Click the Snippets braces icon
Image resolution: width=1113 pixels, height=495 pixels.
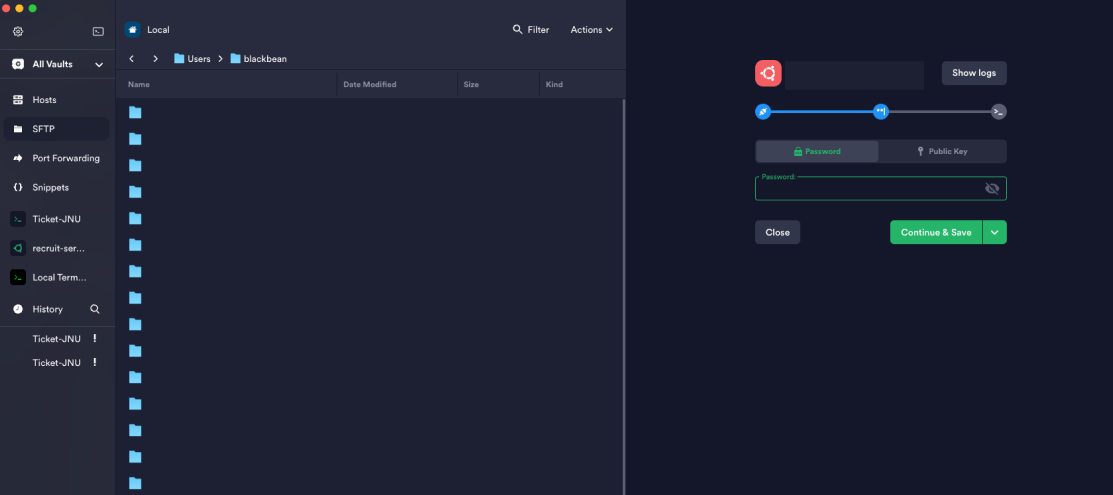click(18, 187)
